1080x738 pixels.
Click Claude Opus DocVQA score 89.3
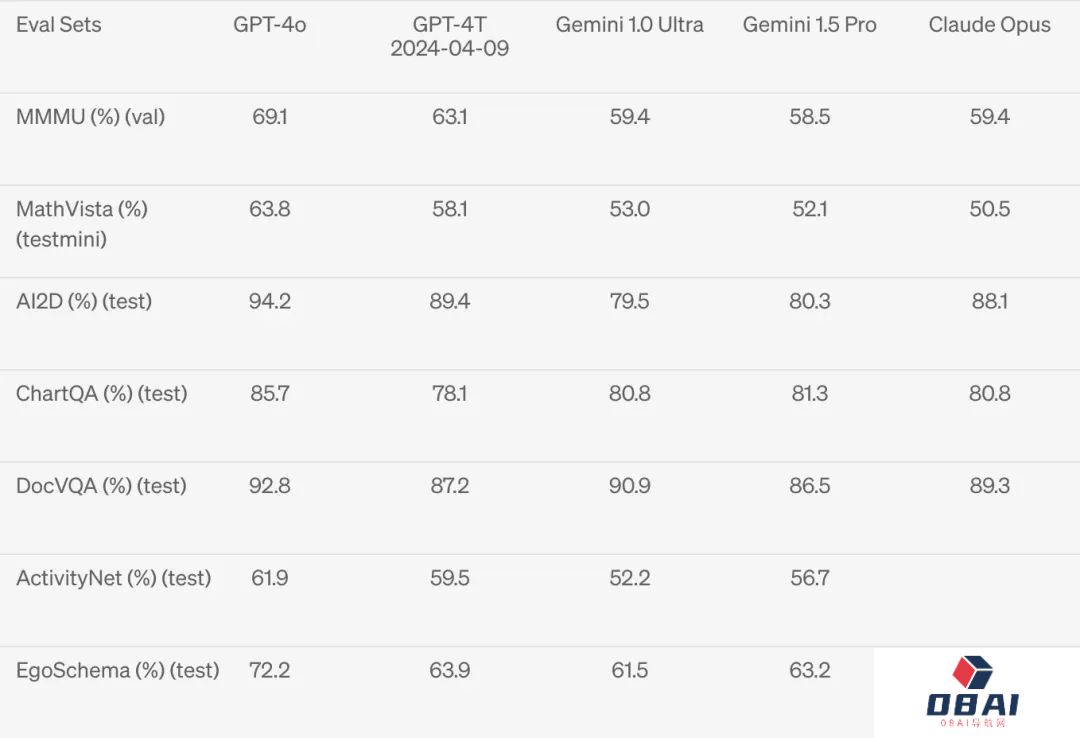tap(990, 486)
